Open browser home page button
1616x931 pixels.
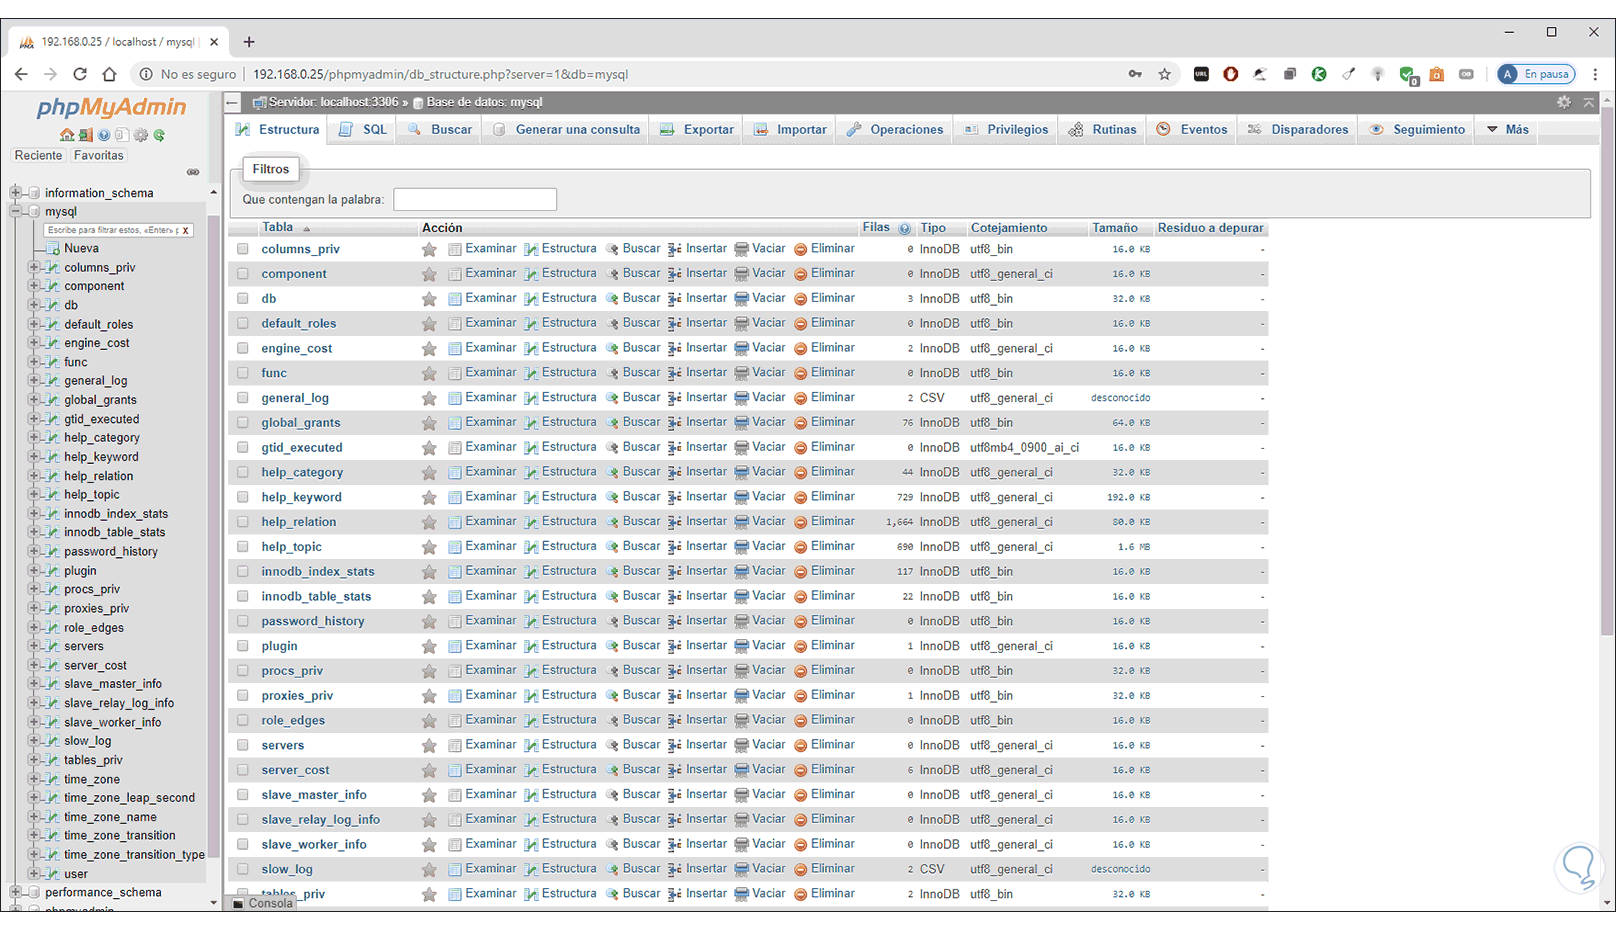(x=109, y=74)
